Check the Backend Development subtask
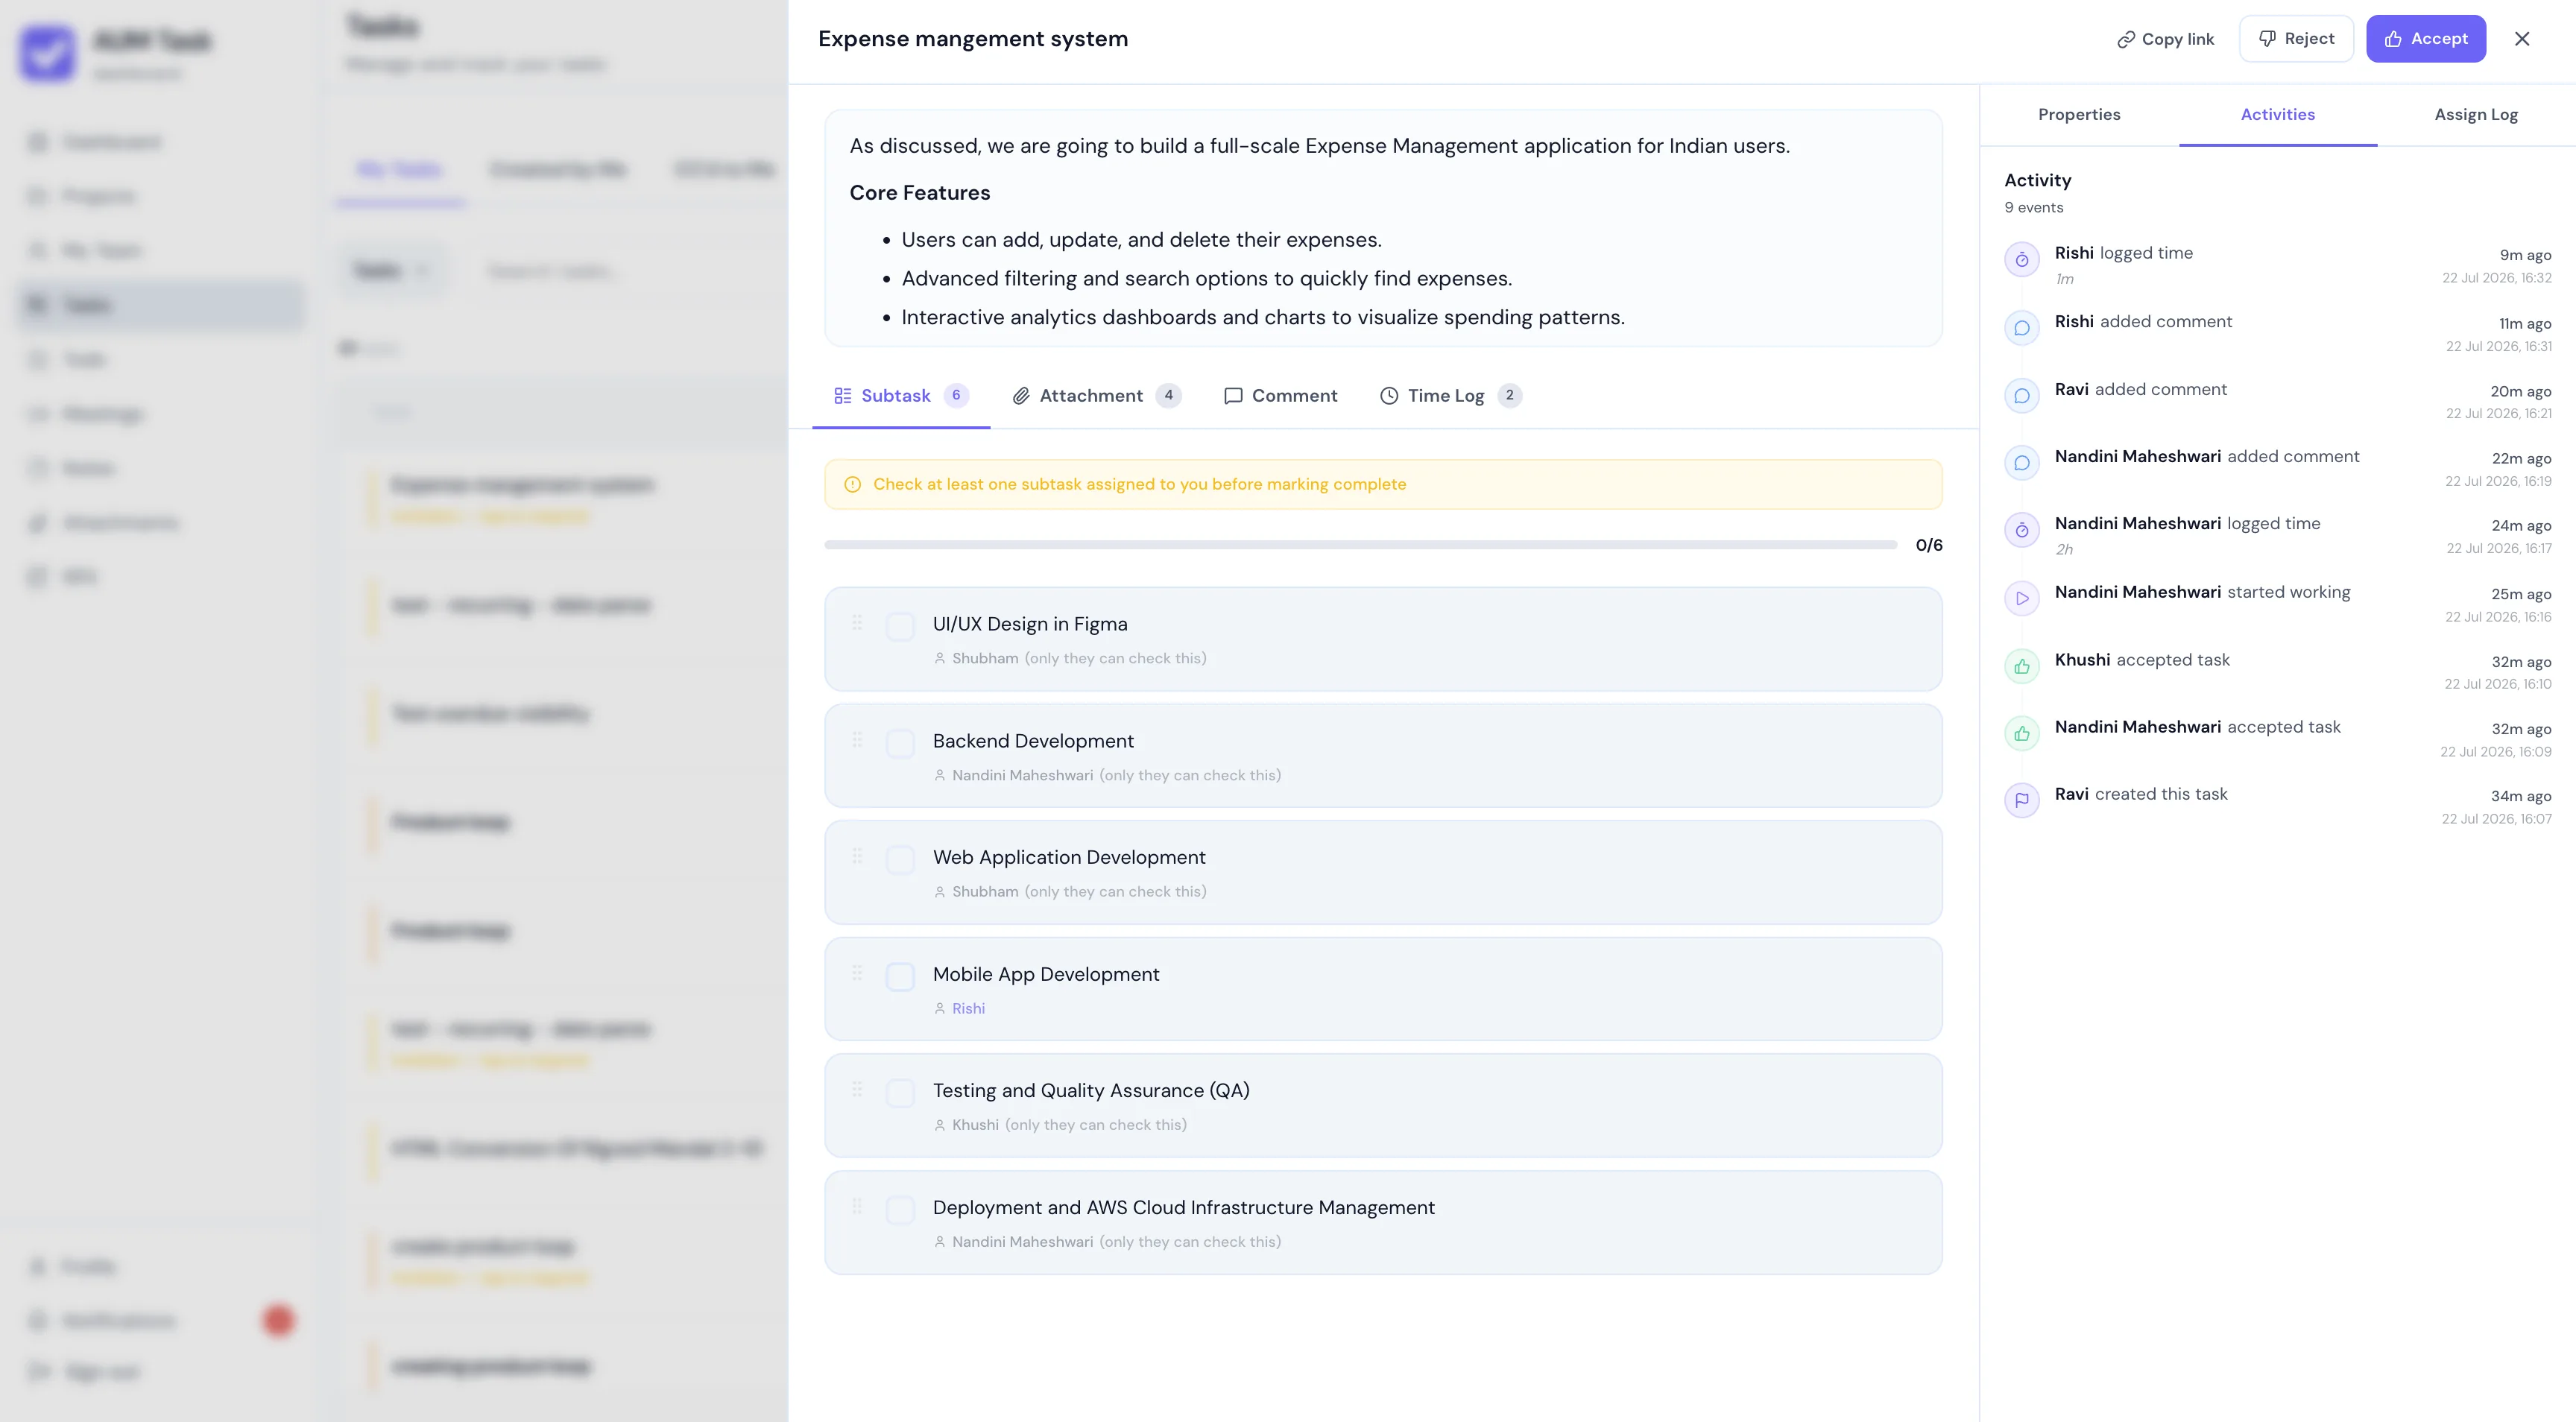The height and width of the screenshot is (1422, 2576). 900,744
